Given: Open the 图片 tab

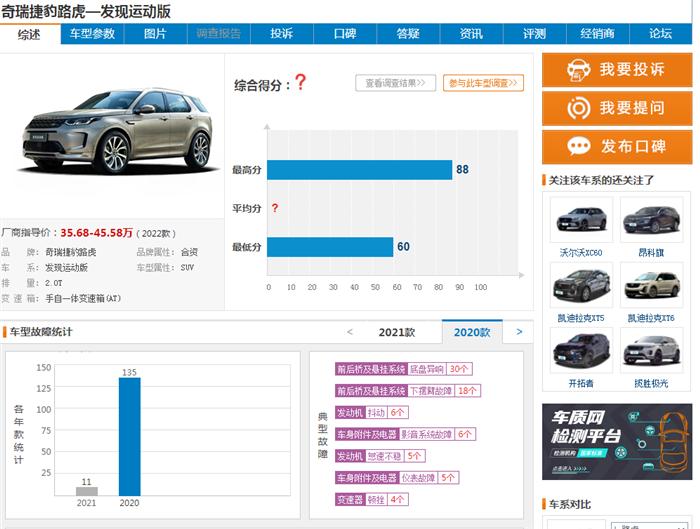Looking at the screenshot, I should pyautogui.click(x=155, y=34).
